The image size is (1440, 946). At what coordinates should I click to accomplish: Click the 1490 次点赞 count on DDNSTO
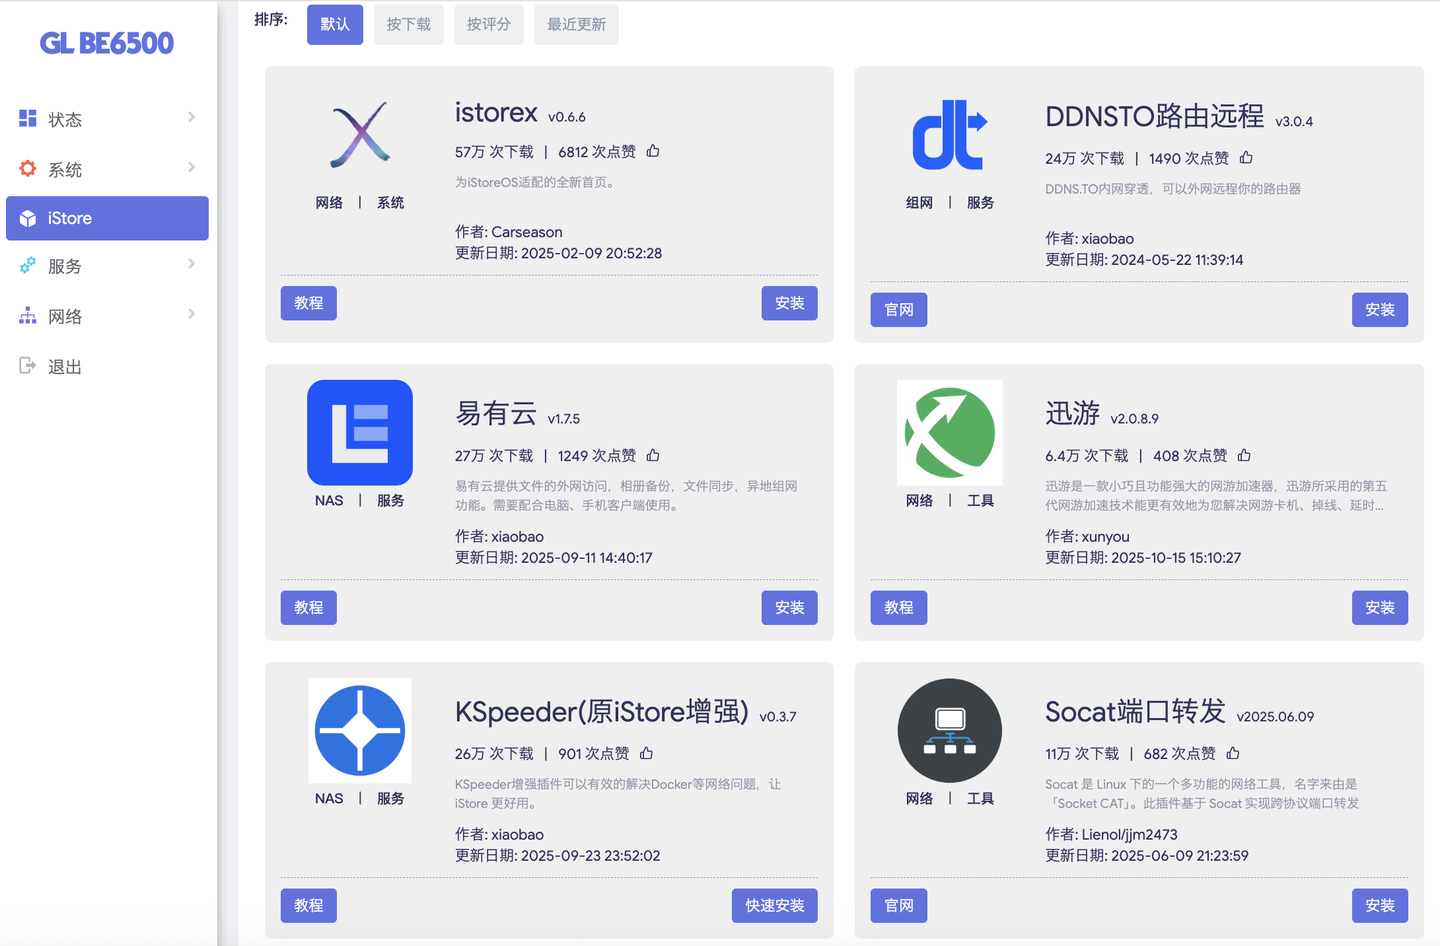(1189, 158)
